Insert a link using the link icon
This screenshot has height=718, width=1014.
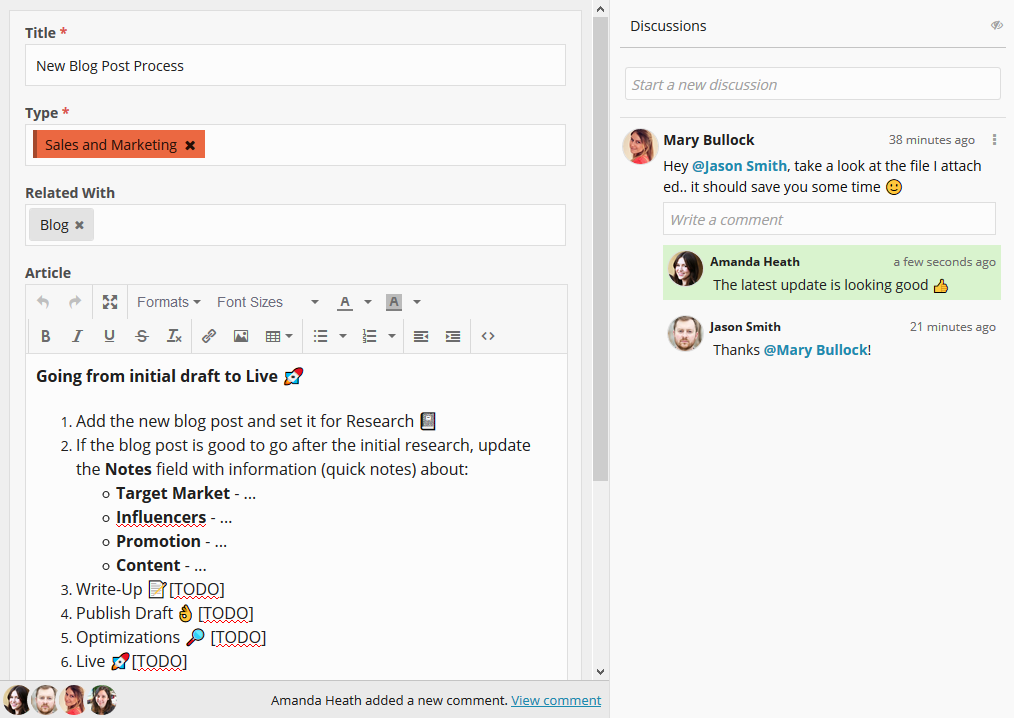[x=209, y=336]
